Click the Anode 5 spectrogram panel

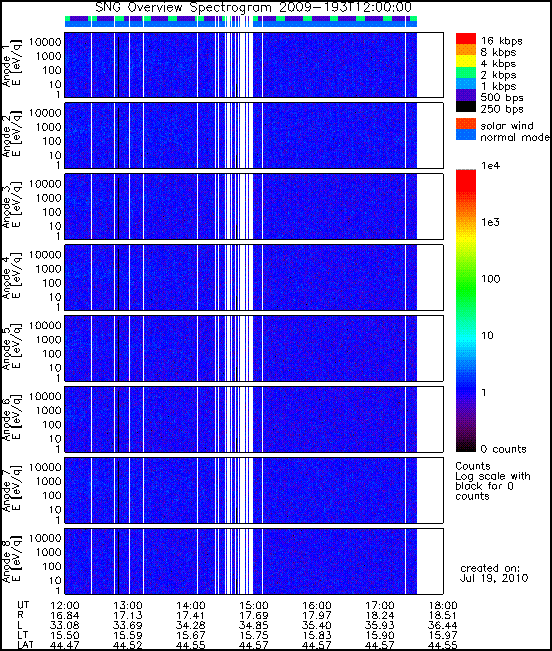click(x=254, y=348)
